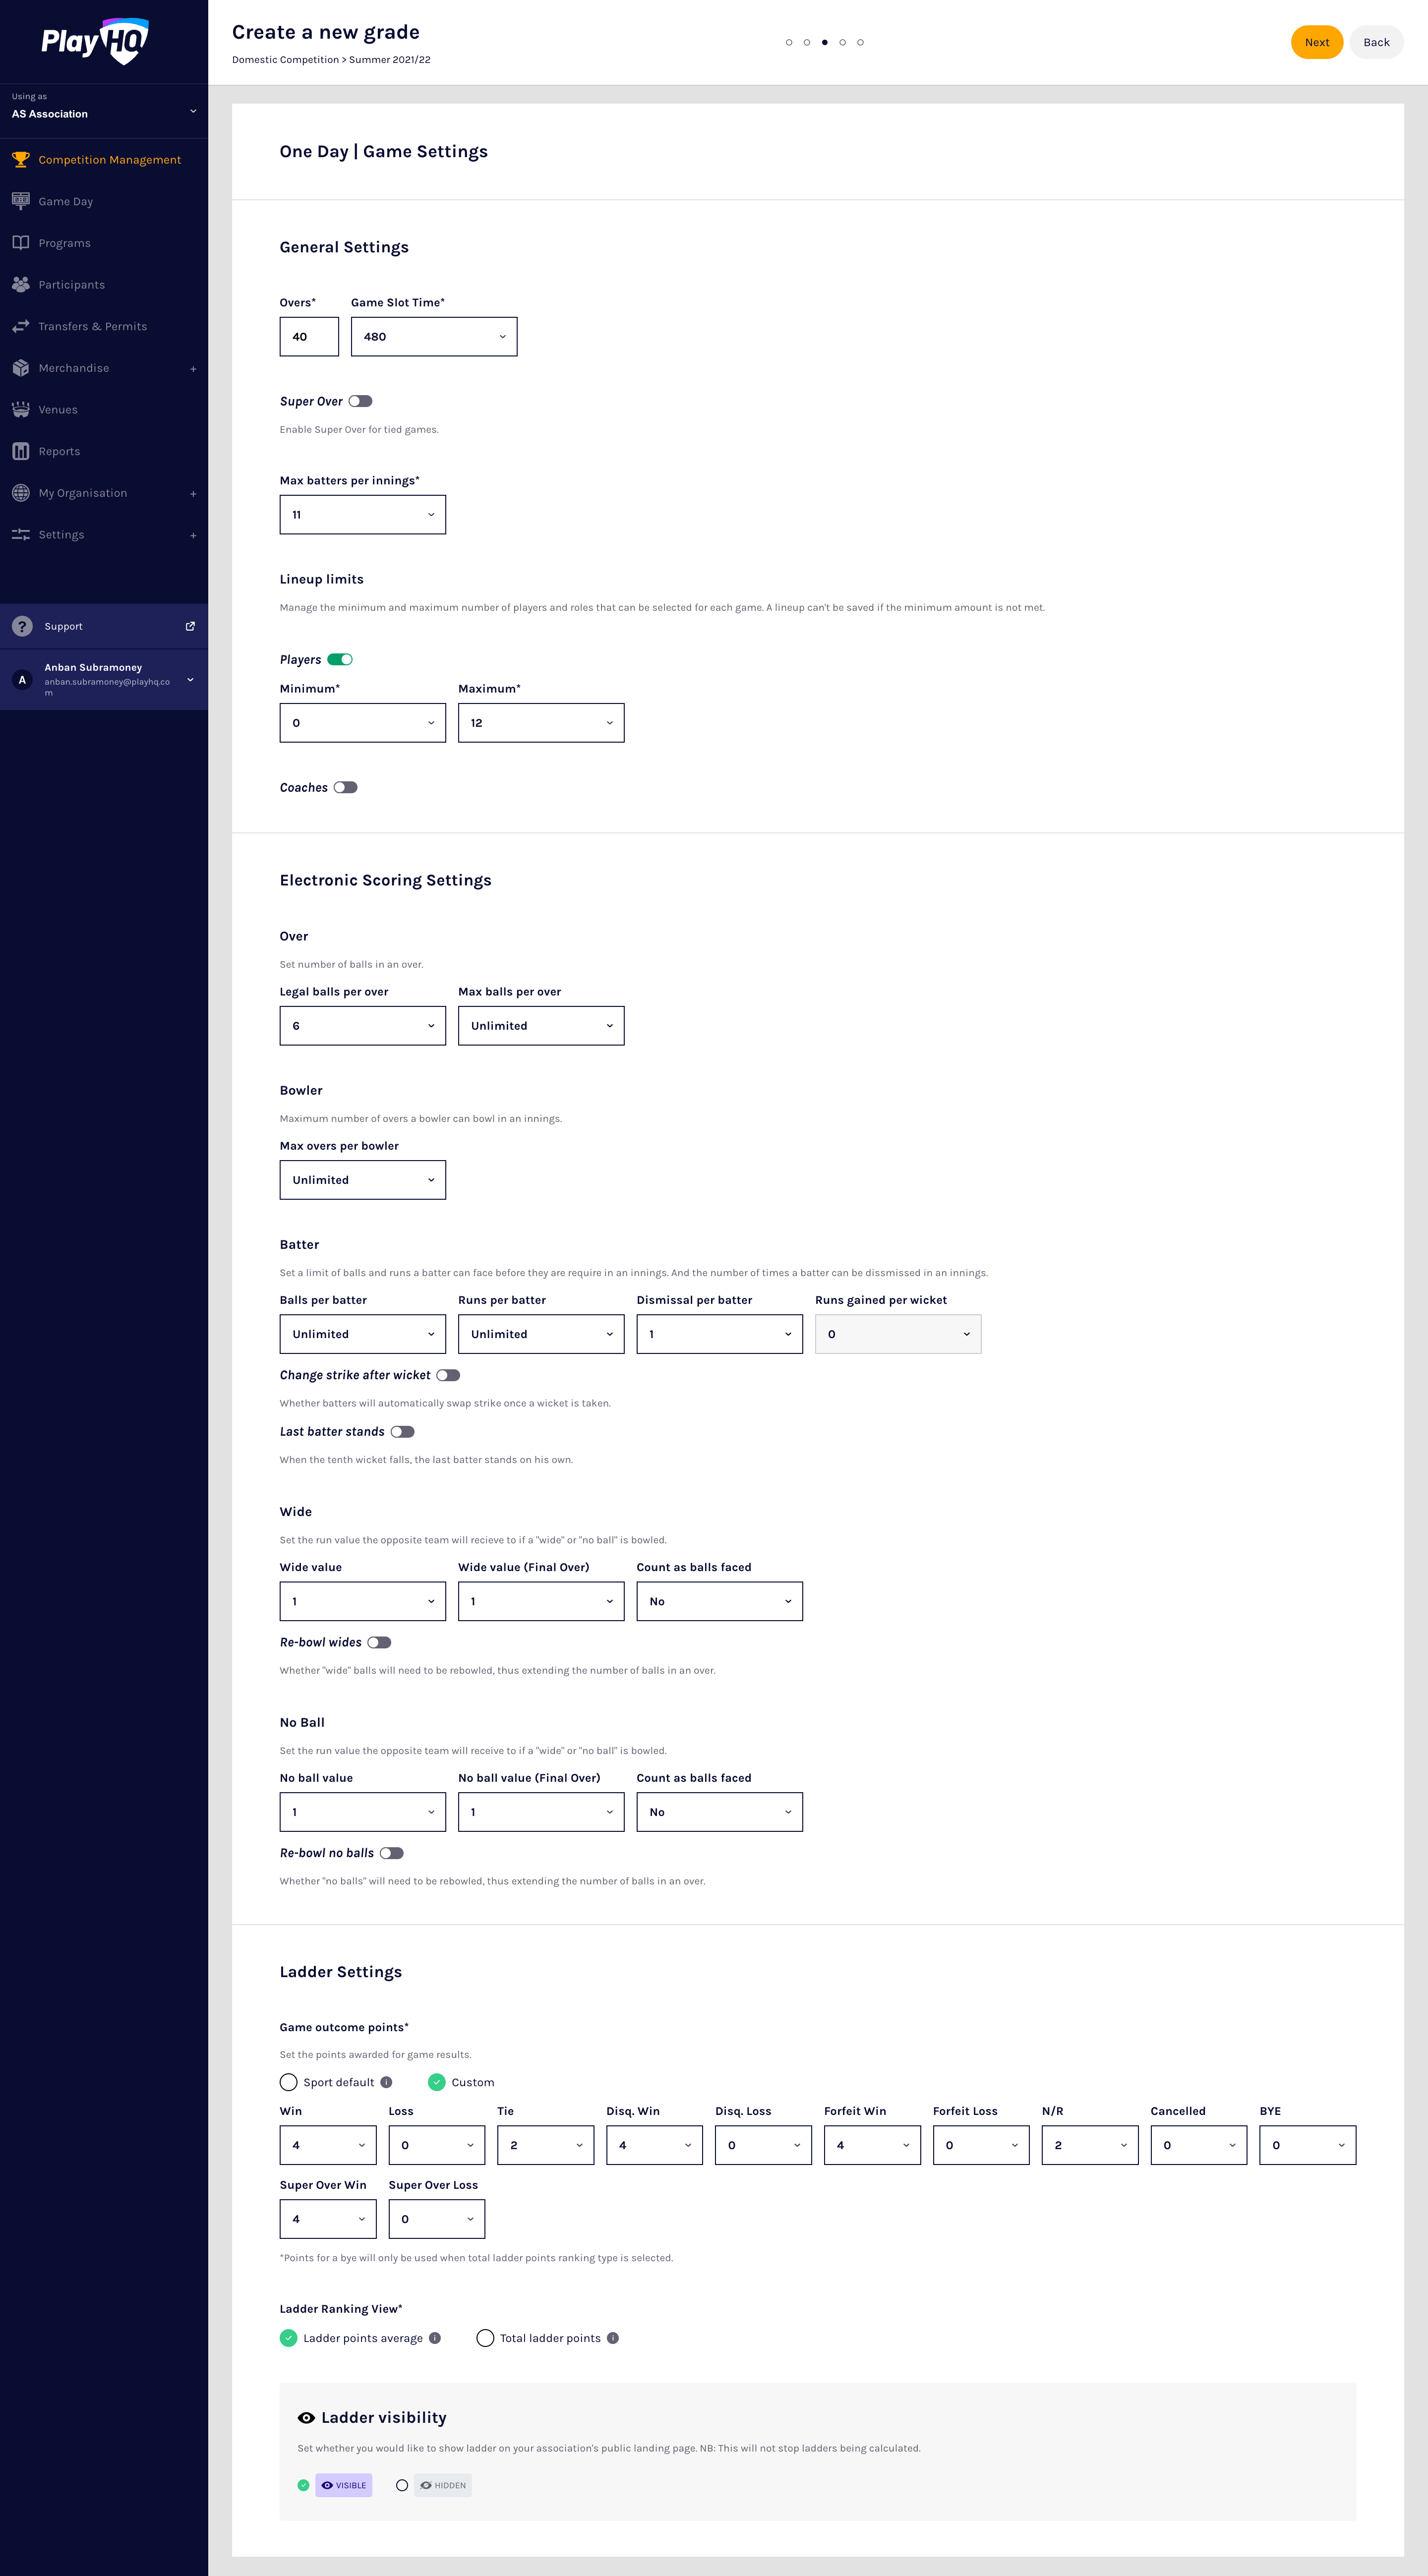
Task: Open Competition Management in the sidebar
Action: point(109,159)
